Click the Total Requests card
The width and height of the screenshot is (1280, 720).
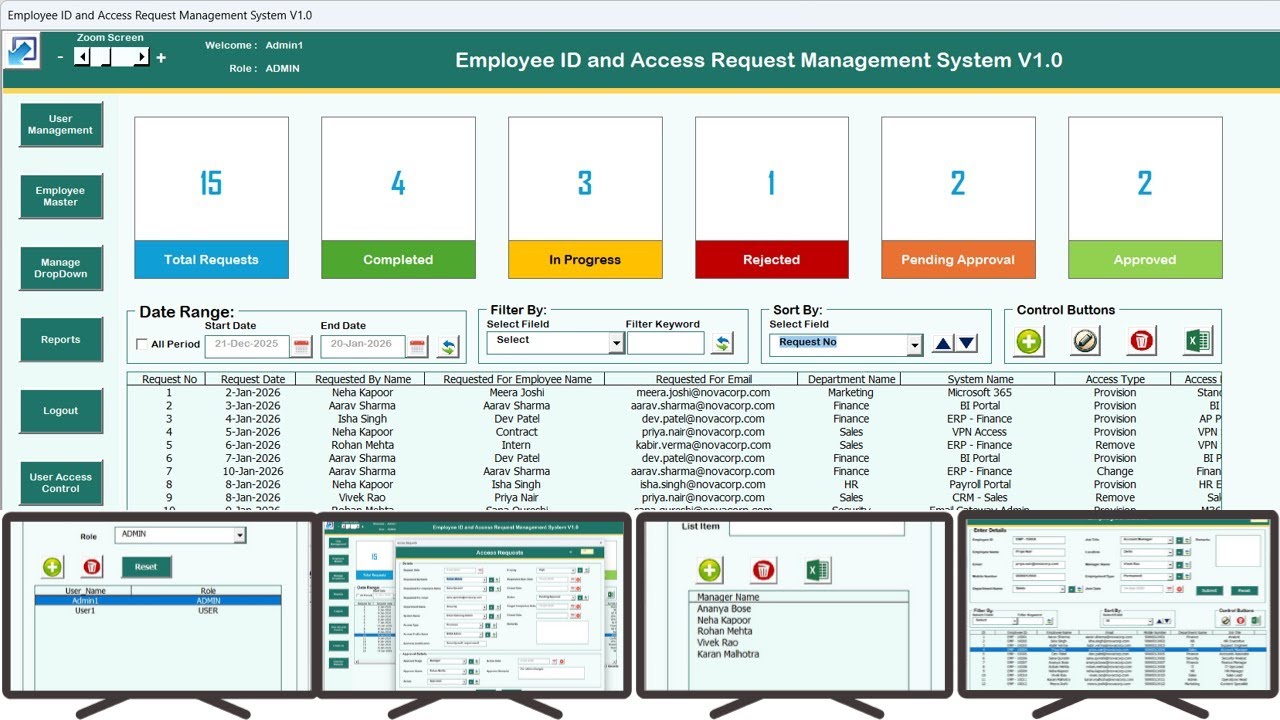click(x=211, y=198)
